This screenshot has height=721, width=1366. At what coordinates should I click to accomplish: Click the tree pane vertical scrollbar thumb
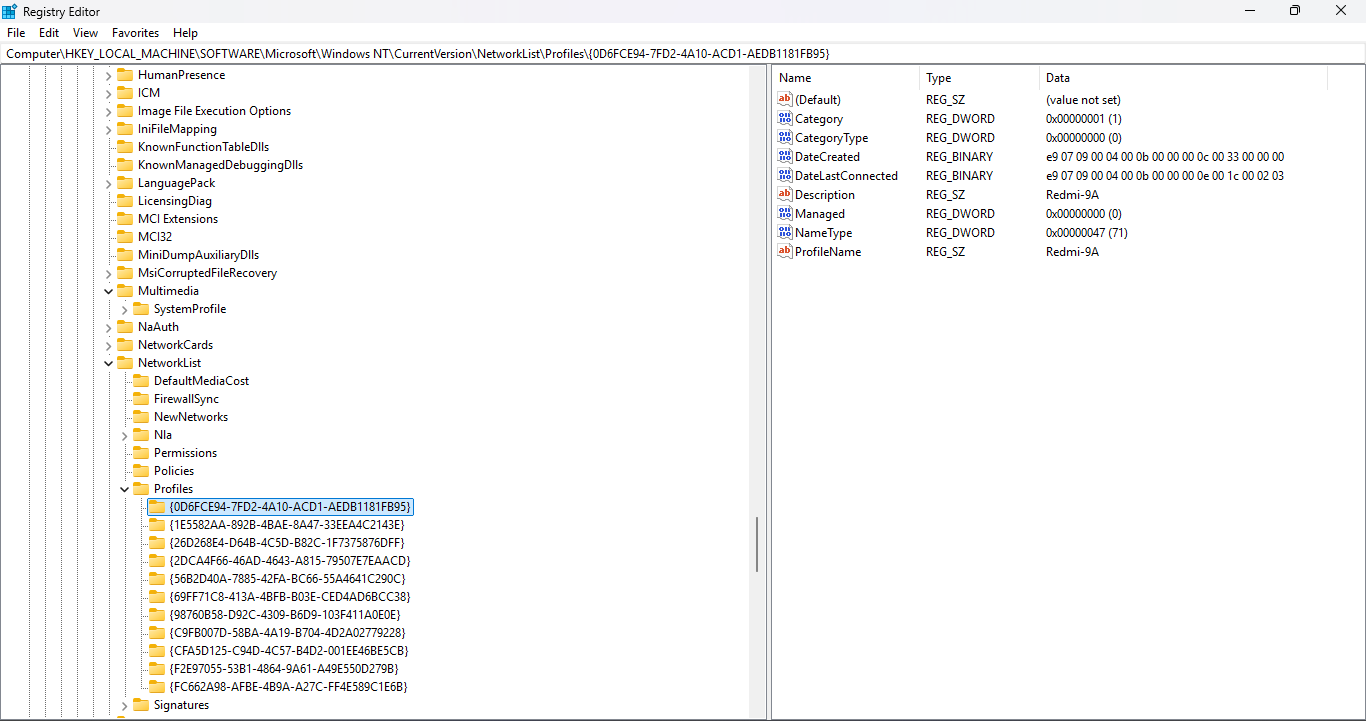pos(757,544)
